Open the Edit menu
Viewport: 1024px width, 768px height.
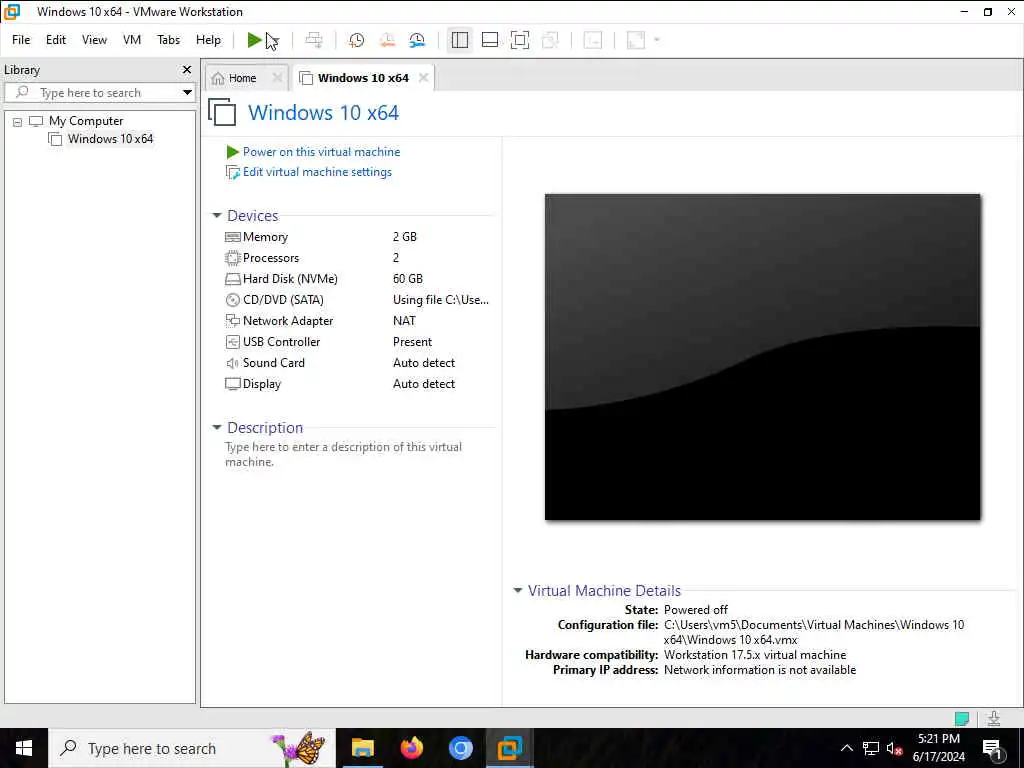click(56, 40)
